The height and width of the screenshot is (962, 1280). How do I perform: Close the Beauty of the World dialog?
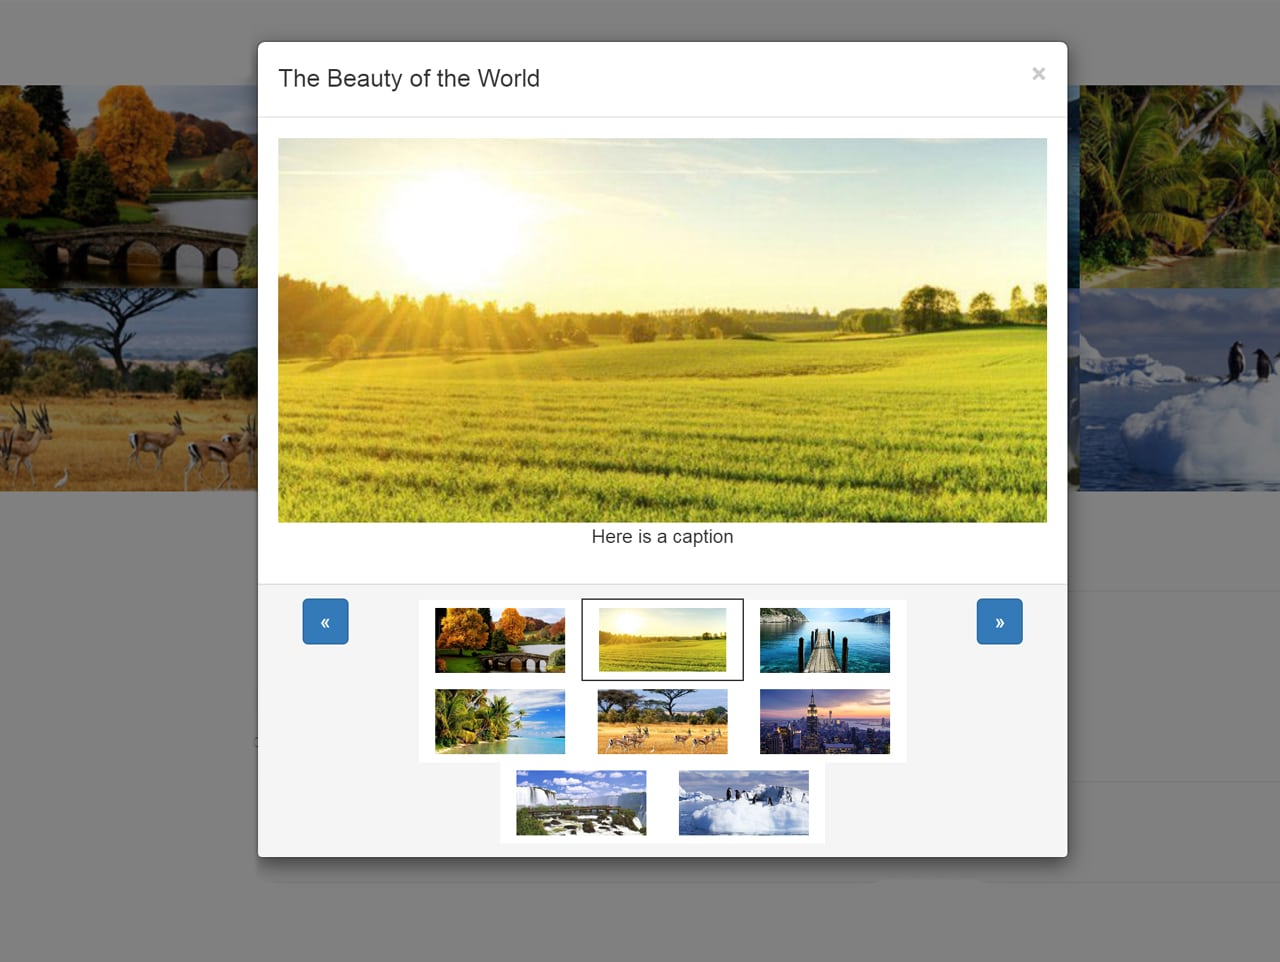point(1038,73)
